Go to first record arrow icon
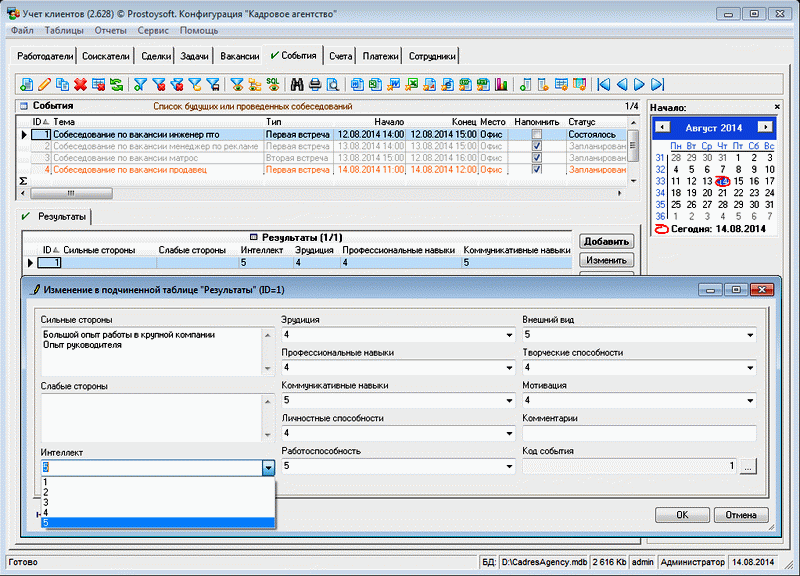The width and height of the screenshot is (800, 576). pyautogui.click(x=604, y=84)
